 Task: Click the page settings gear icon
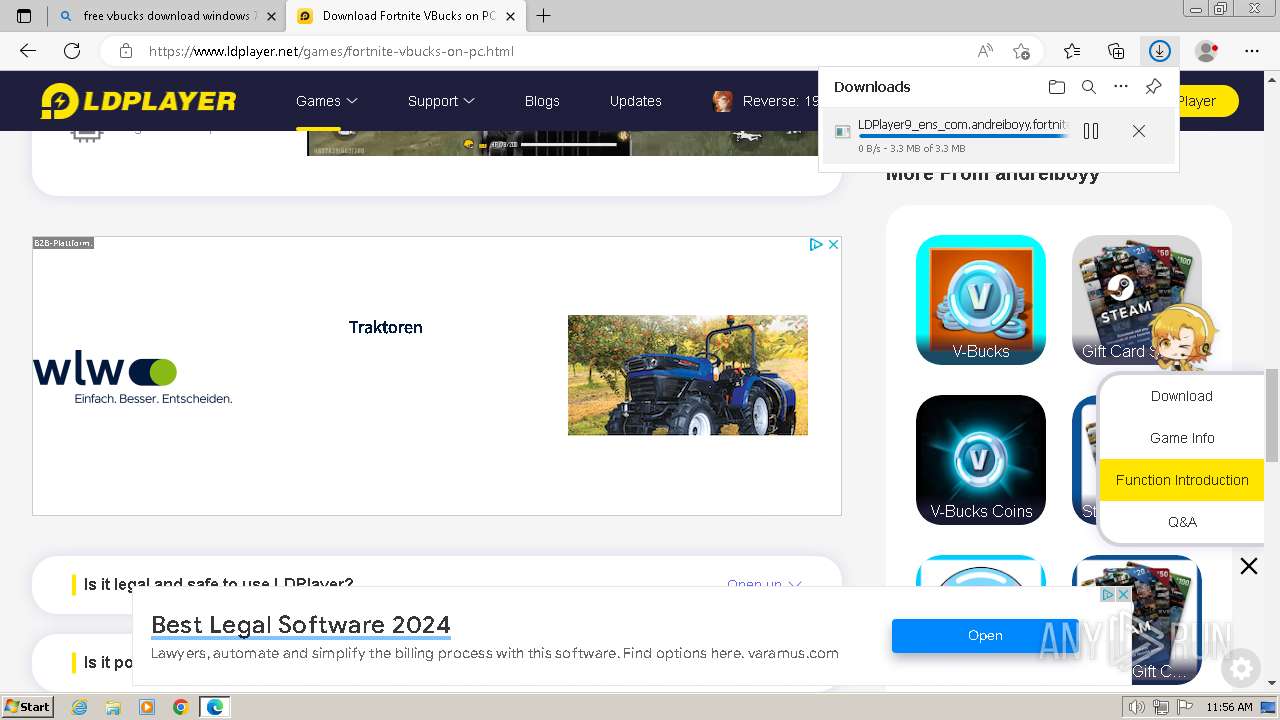tap(1241, 668)
